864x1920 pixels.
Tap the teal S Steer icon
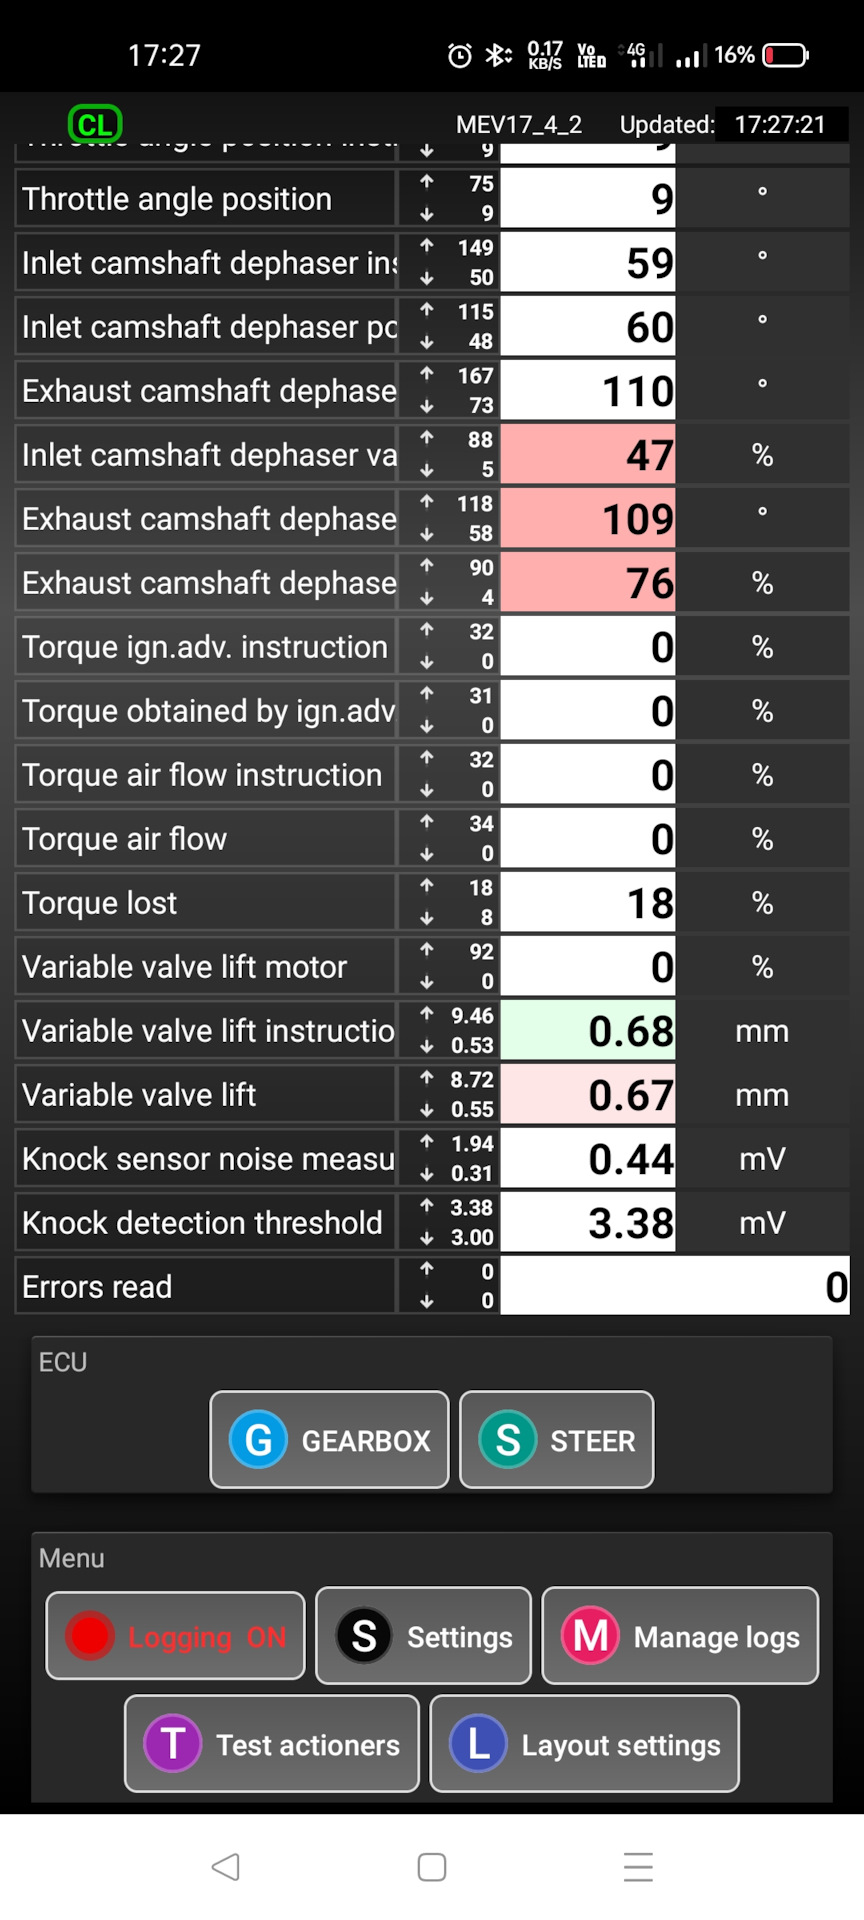pyautogui.click(x=508, y=1440)
